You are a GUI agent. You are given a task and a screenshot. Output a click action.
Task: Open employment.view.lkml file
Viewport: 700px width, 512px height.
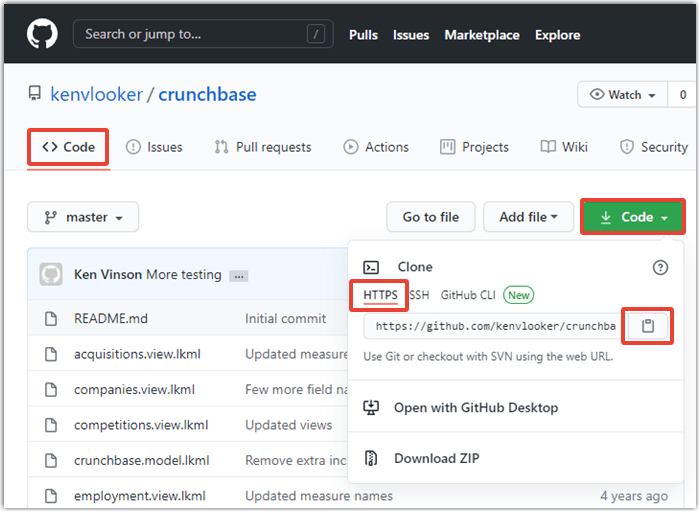click(x=140, y=496)
